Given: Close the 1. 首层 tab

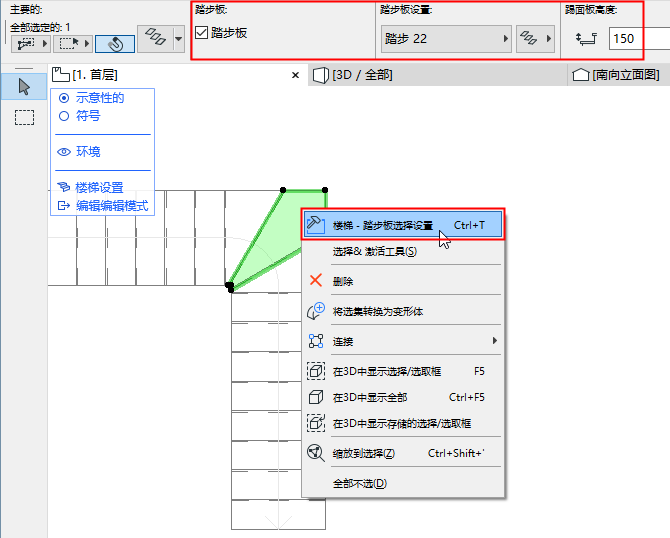Looking at the screenshot, I should click(295, 75).
